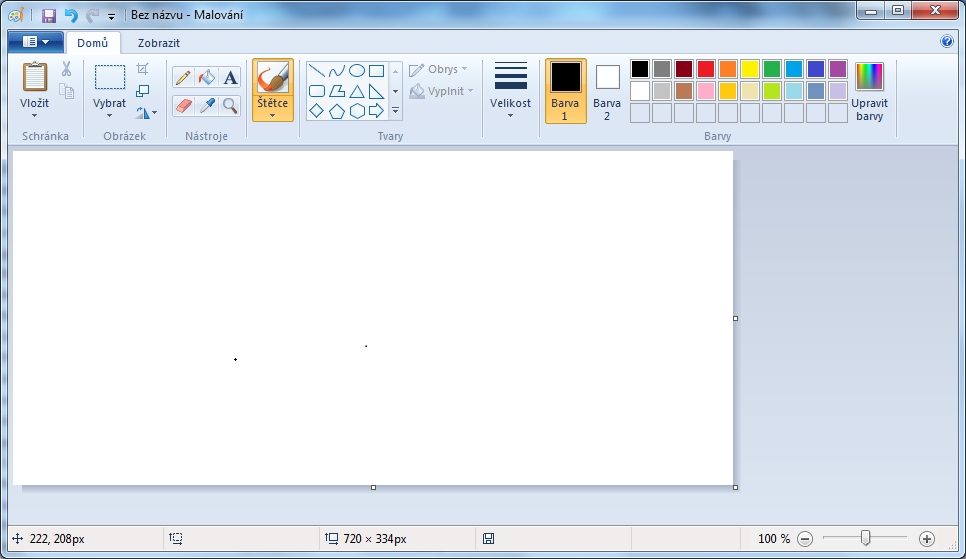Choose the Rounded rectangle shape

tap(317, 91)
